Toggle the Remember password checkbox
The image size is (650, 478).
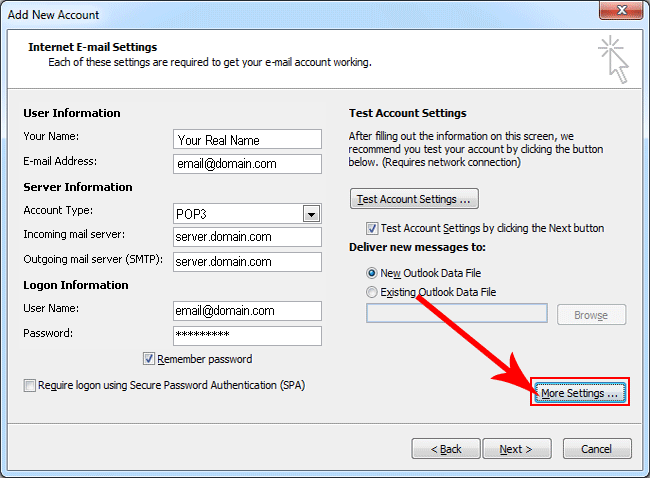[x=149, y=359]
